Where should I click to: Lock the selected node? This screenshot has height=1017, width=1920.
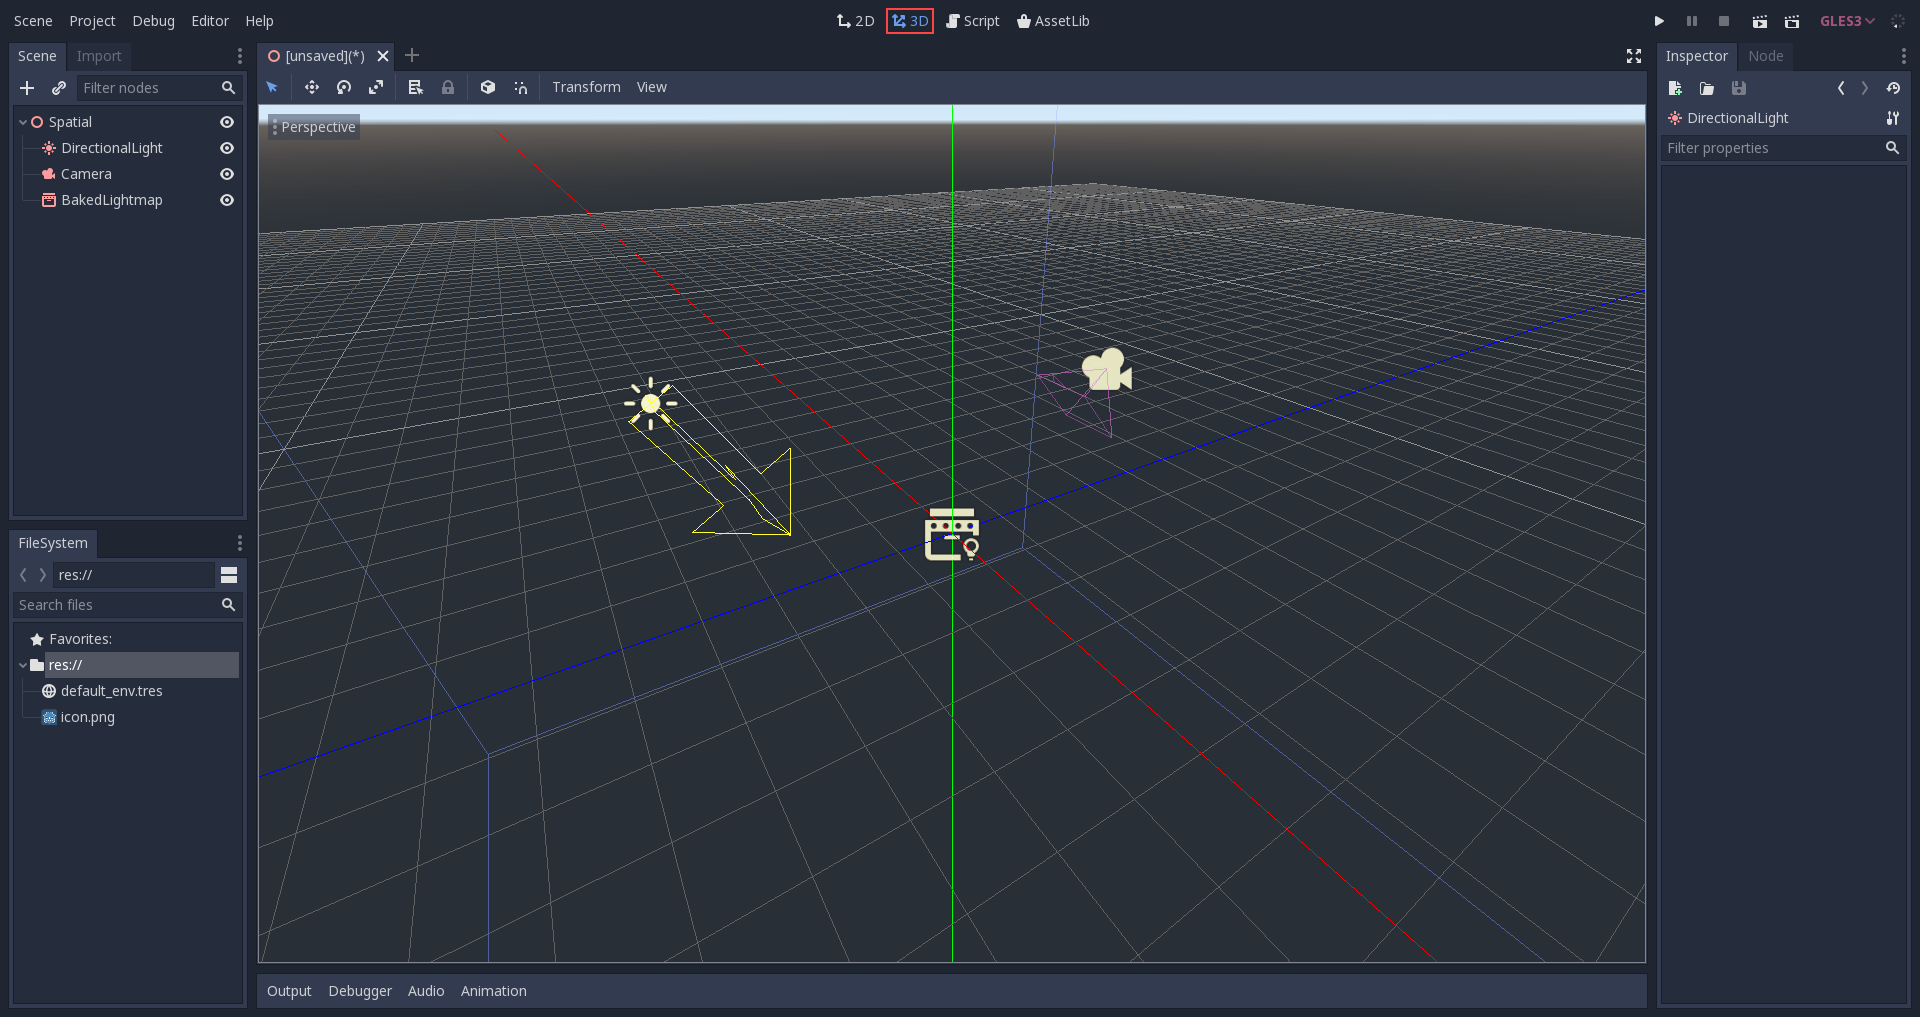point(448,87)
